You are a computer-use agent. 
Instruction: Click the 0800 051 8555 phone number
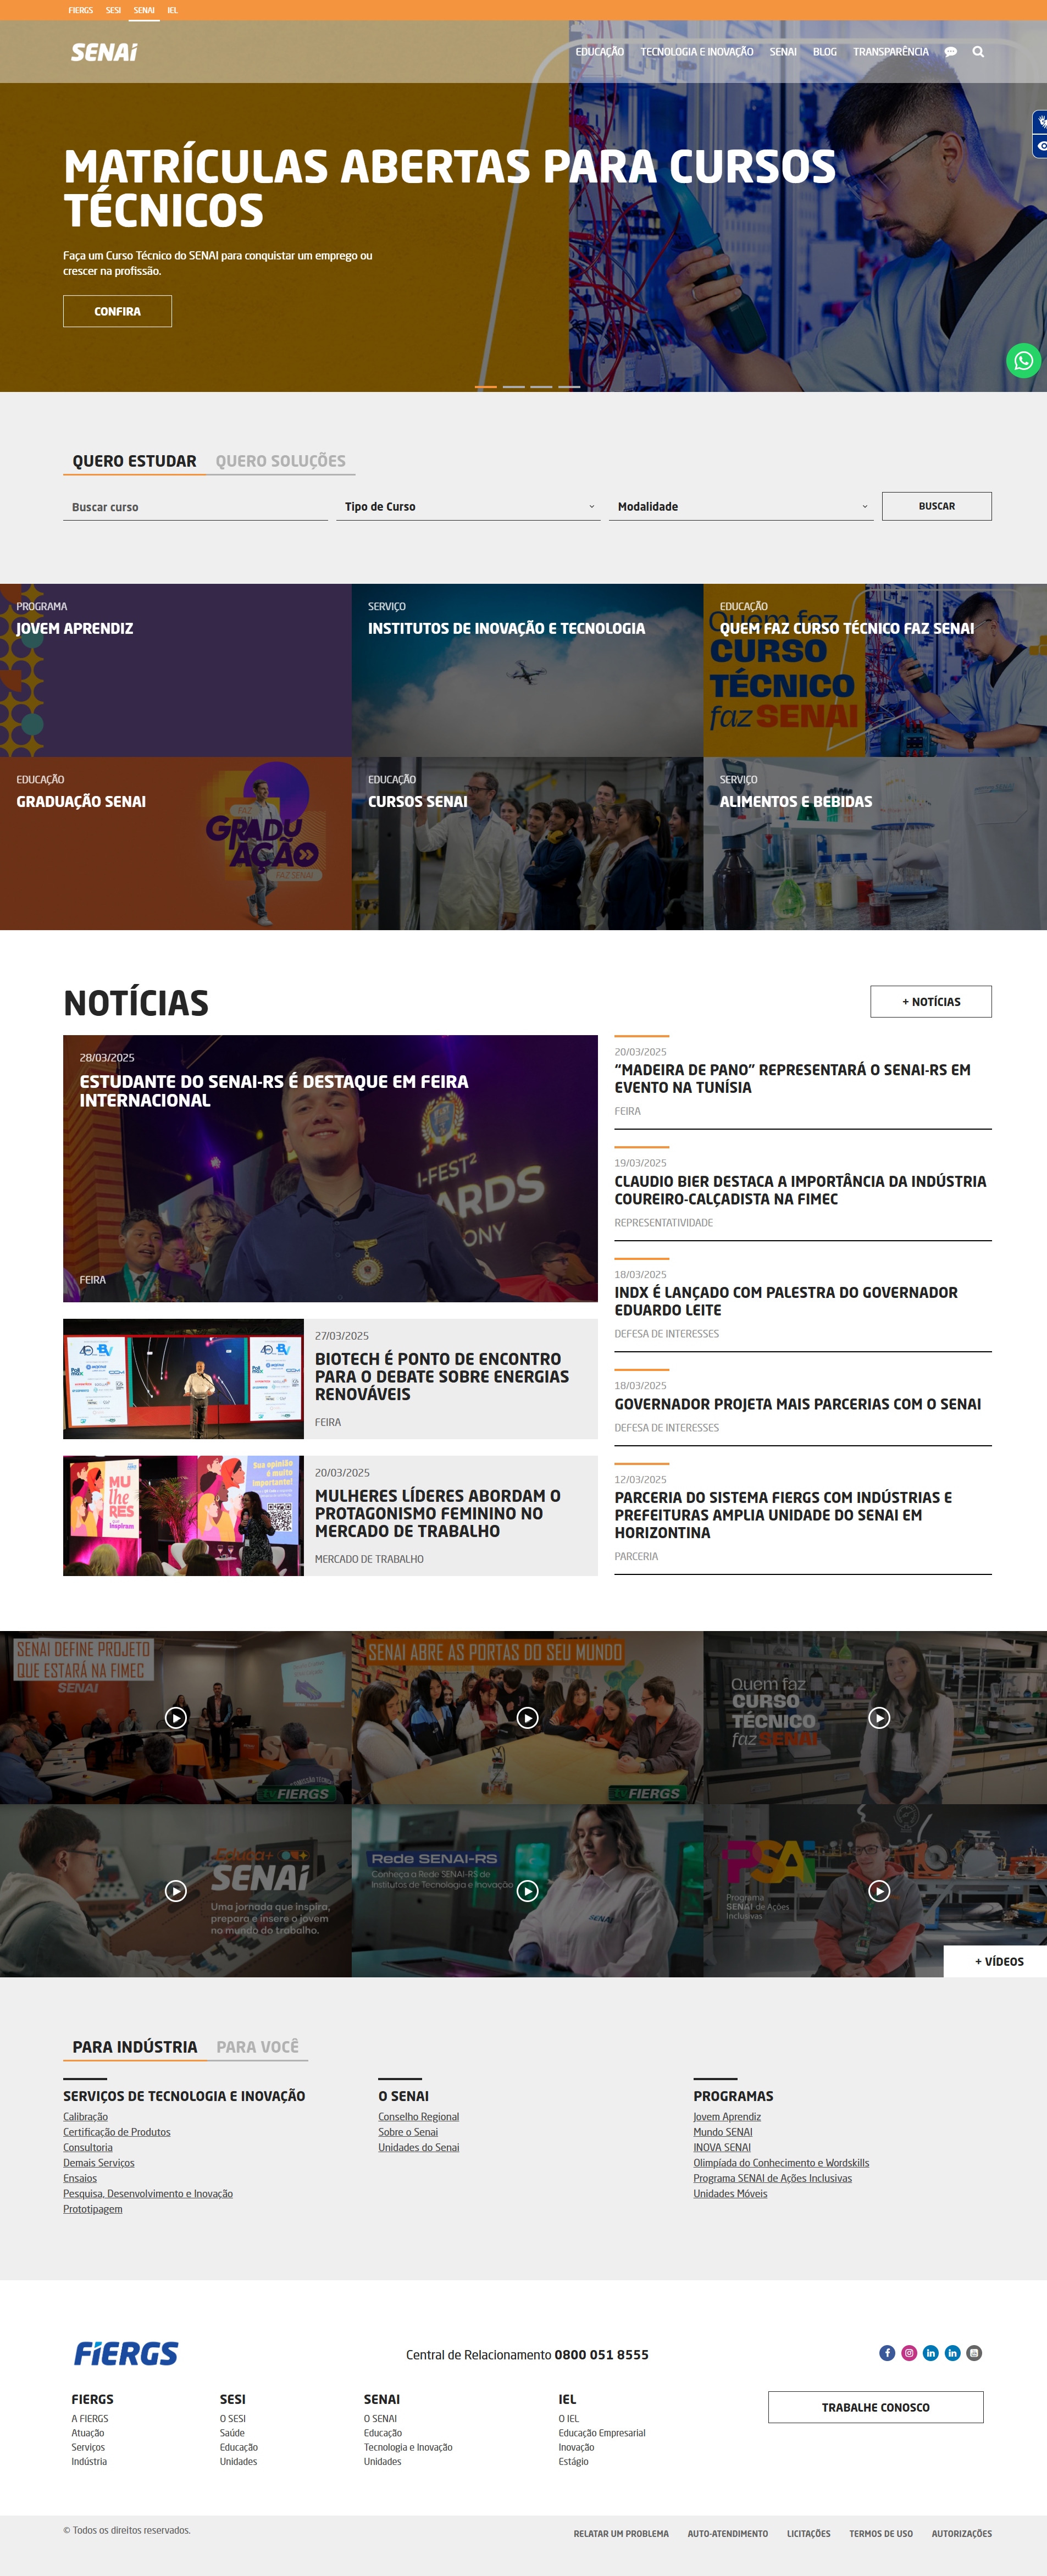pyautogui.click(x=601, y=2355)
